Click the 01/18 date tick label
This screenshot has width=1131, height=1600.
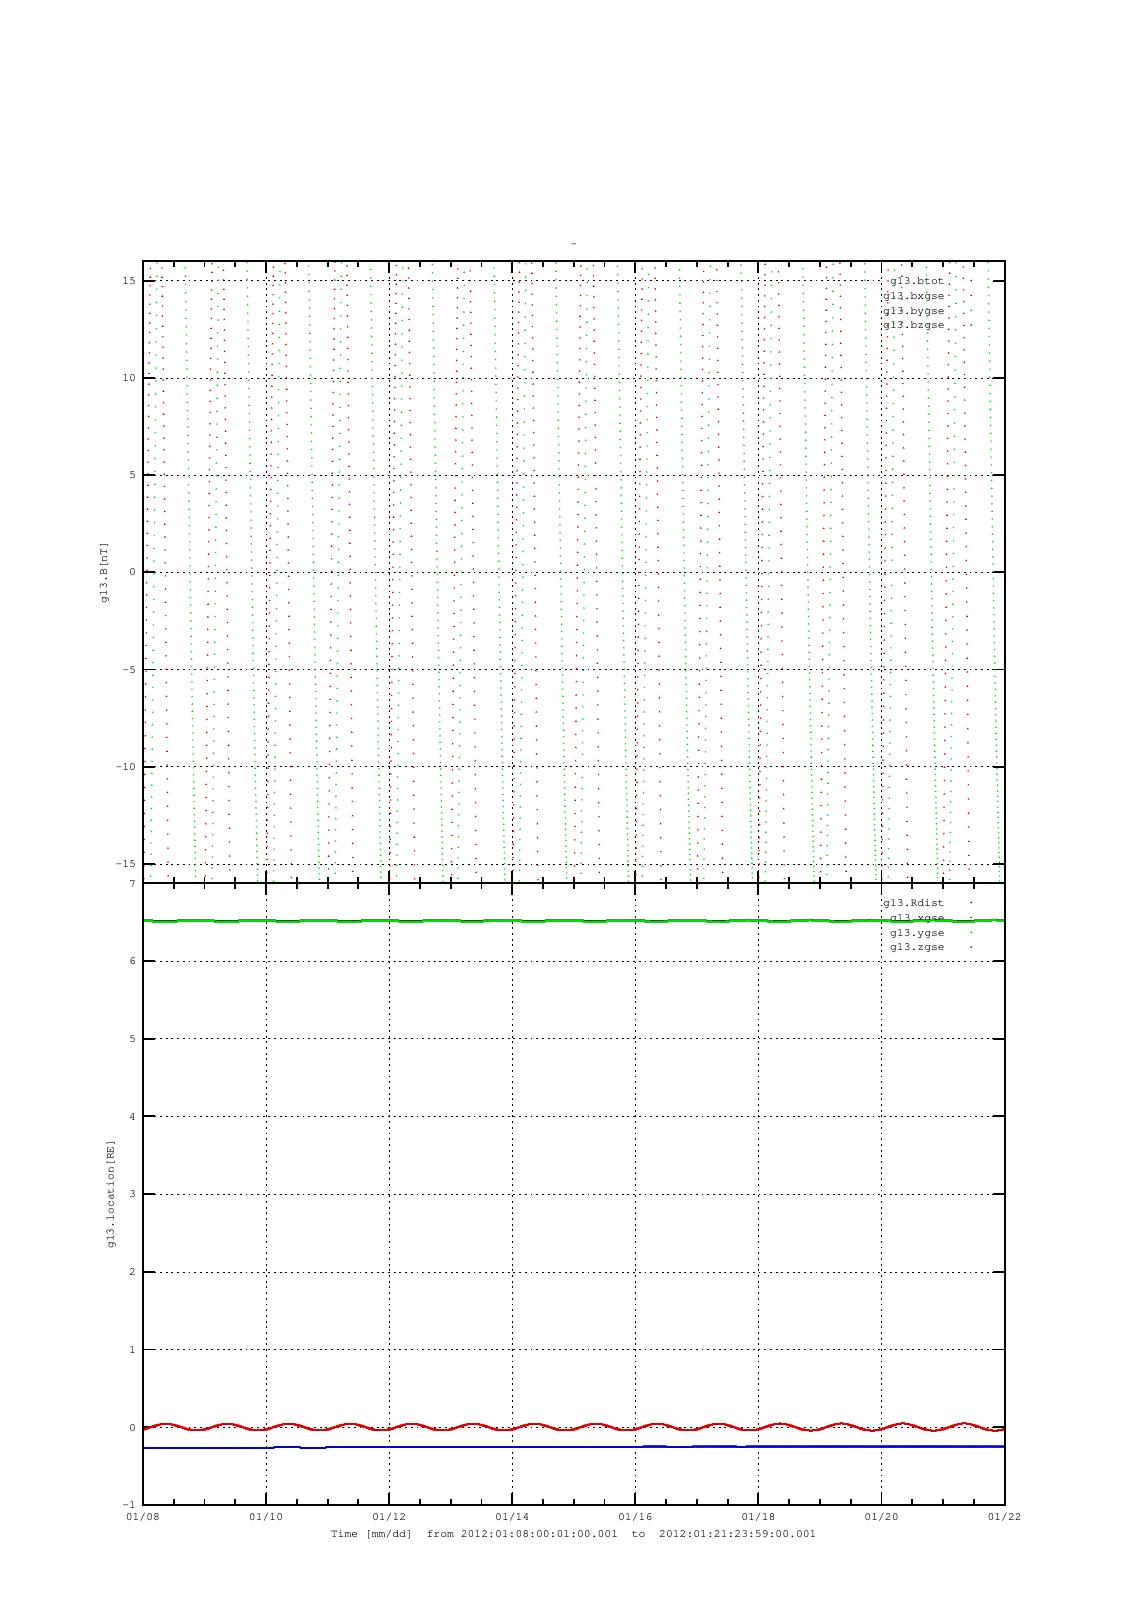(x=758, y=1517)
